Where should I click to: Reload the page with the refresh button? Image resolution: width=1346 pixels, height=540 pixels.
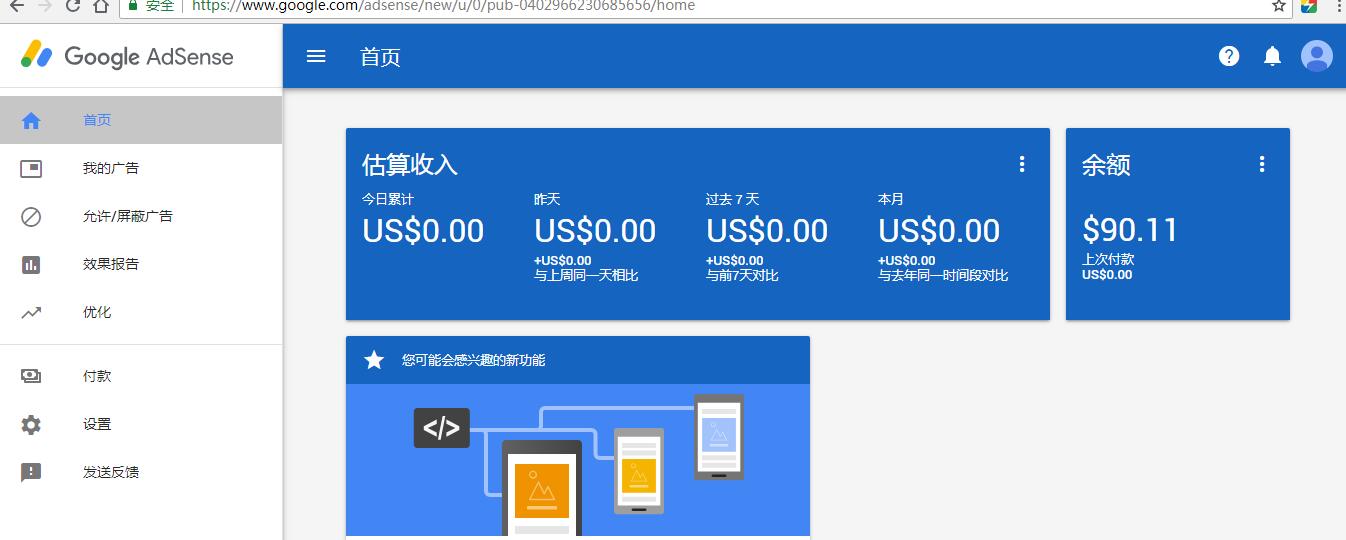pyautogui.click(x=72, y=6)
